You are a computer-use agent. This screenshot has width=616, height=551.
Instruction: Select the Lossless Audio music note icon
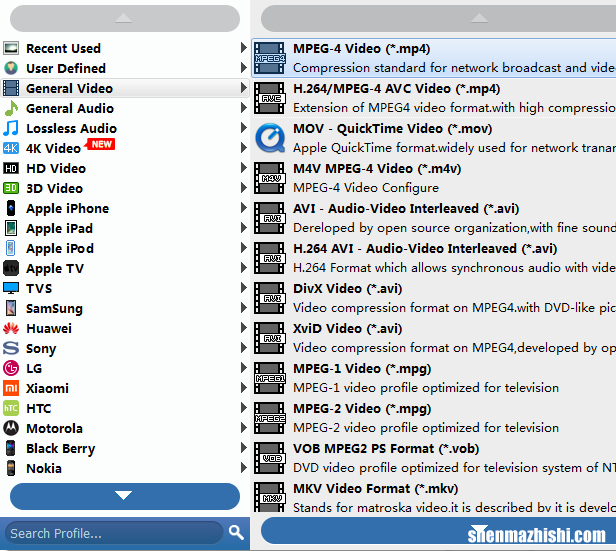pos(11,128)
